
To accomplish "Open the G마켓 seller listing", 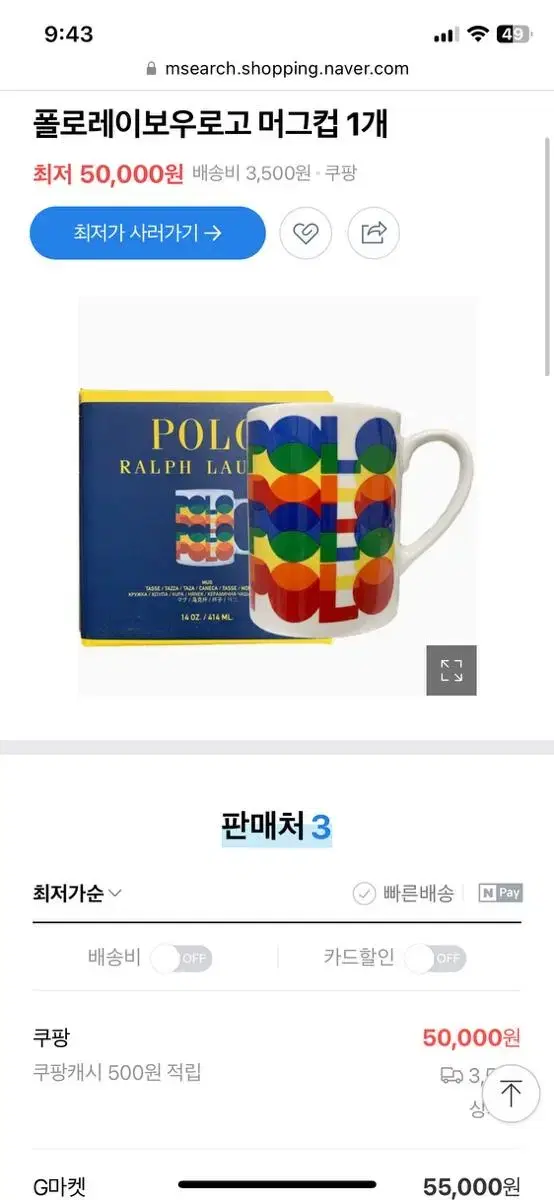I will pos(277,1180).
